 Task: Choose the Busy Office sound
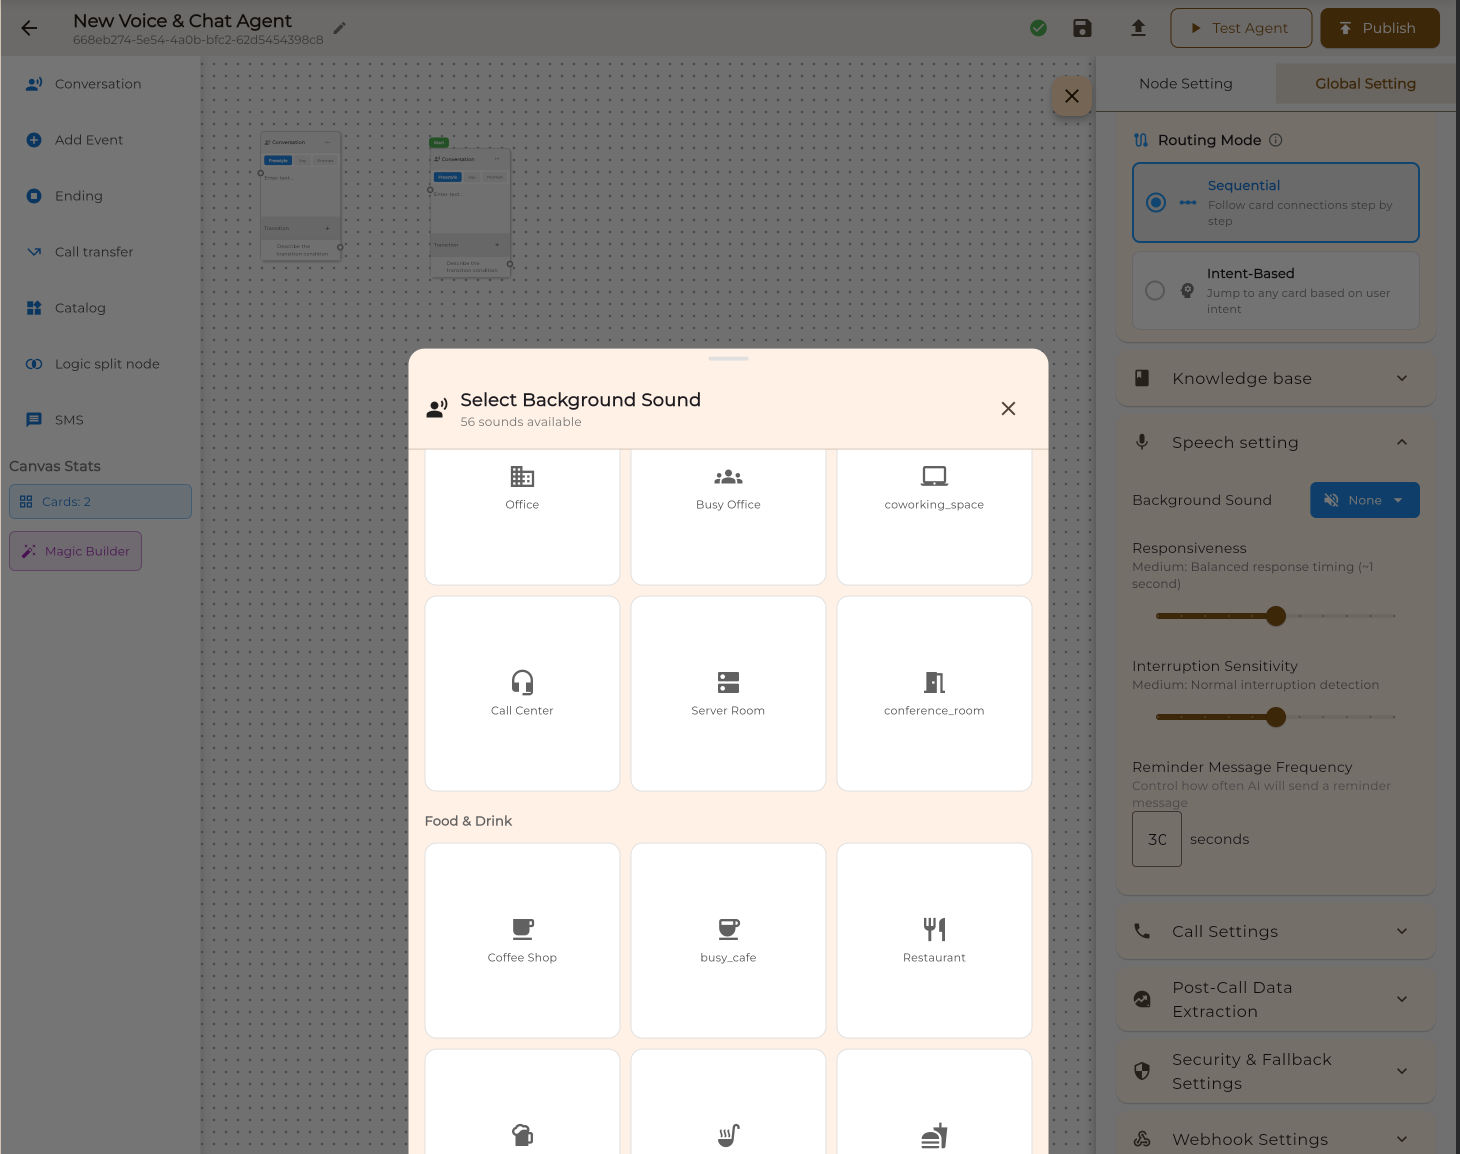[728, 516]
